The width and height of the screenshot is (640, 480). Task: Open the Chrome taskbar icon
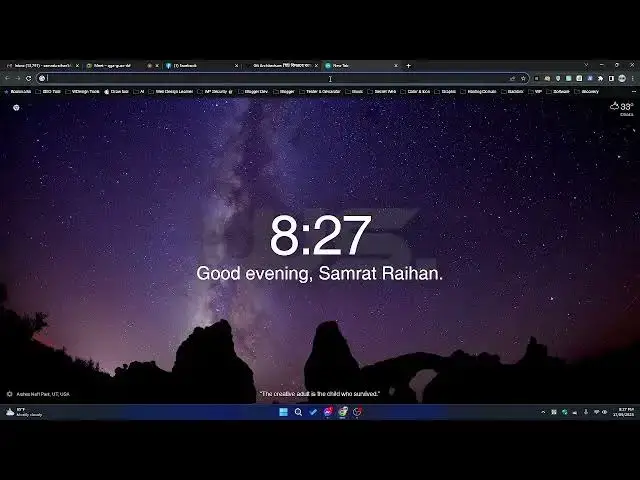pos(343,412)
